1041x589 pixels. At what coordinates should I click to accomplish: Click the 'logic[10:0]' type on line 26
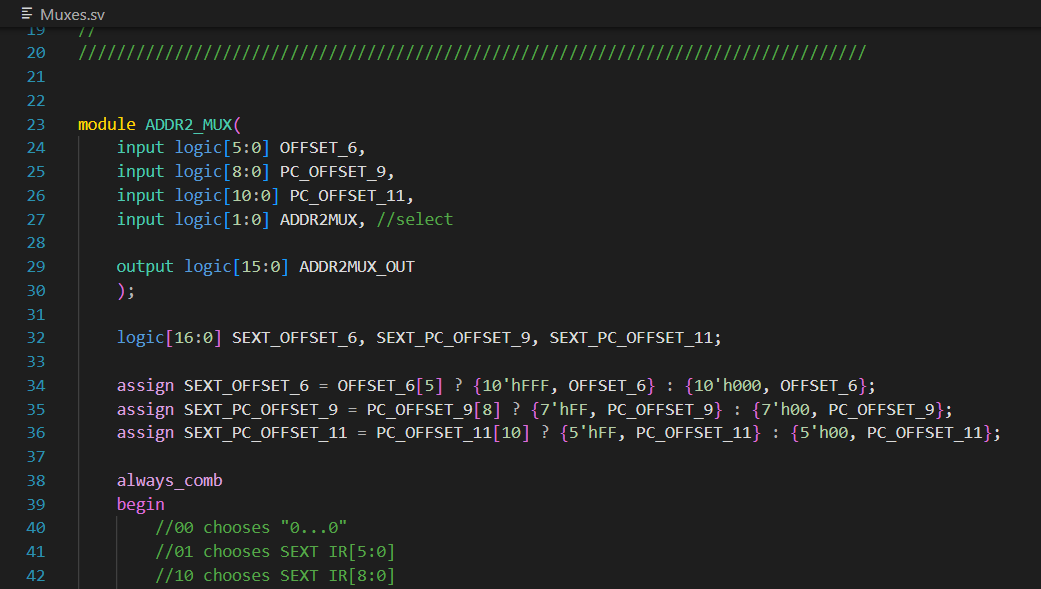coord(227,195)
